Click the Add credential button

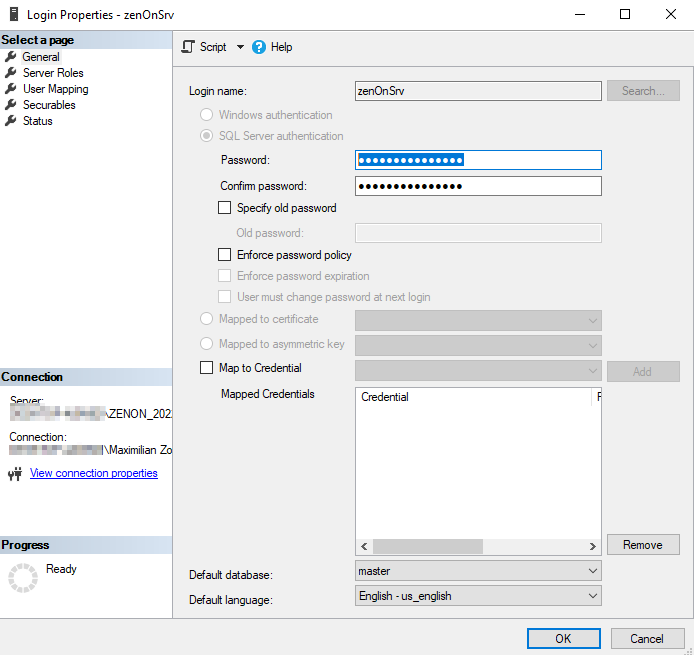(x=643, y=371)
